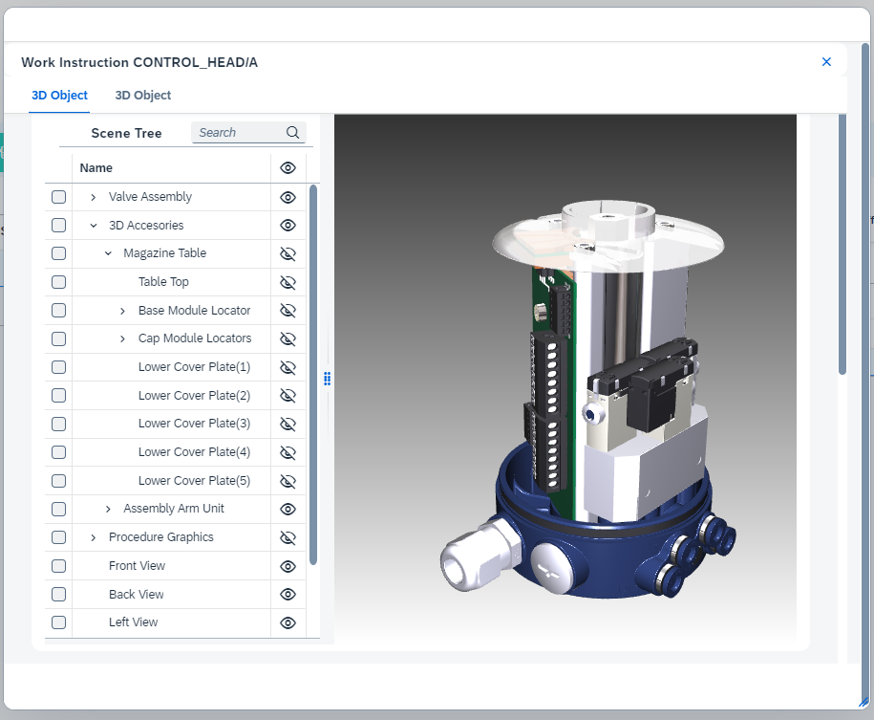The width and height of the screenshot is (874, 720).
Task: Hide the Valve Assembly using its eye icon
Action: 288,197
